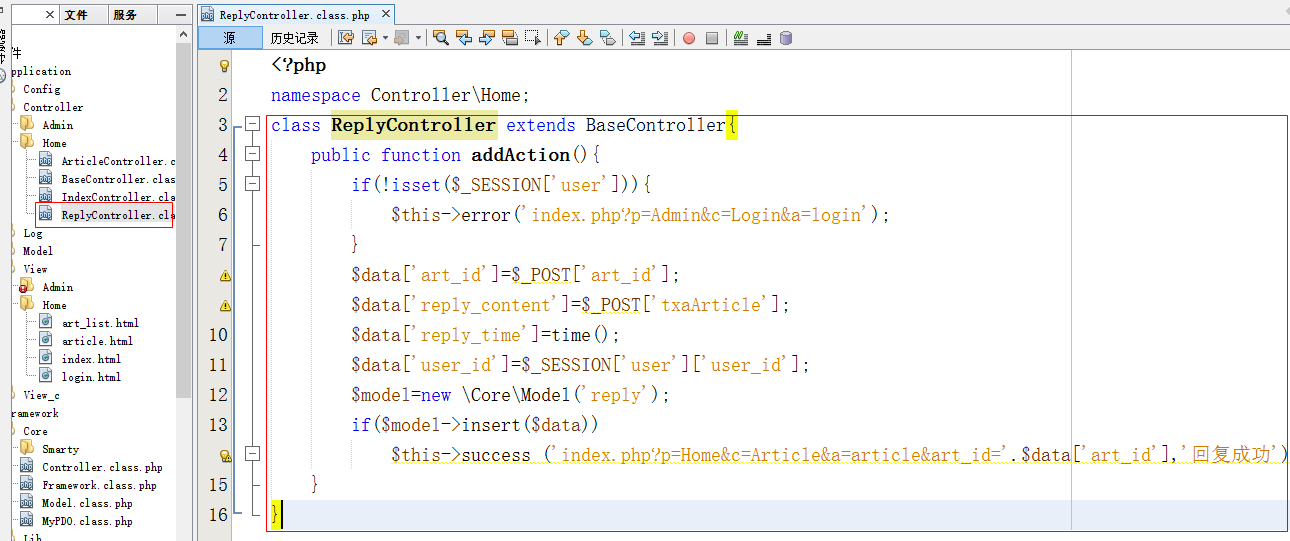The width and height of the screenshot is (1290, 541).
Task: Toggle Rectangular Selection mode icon
Action: tap(533, 38)
